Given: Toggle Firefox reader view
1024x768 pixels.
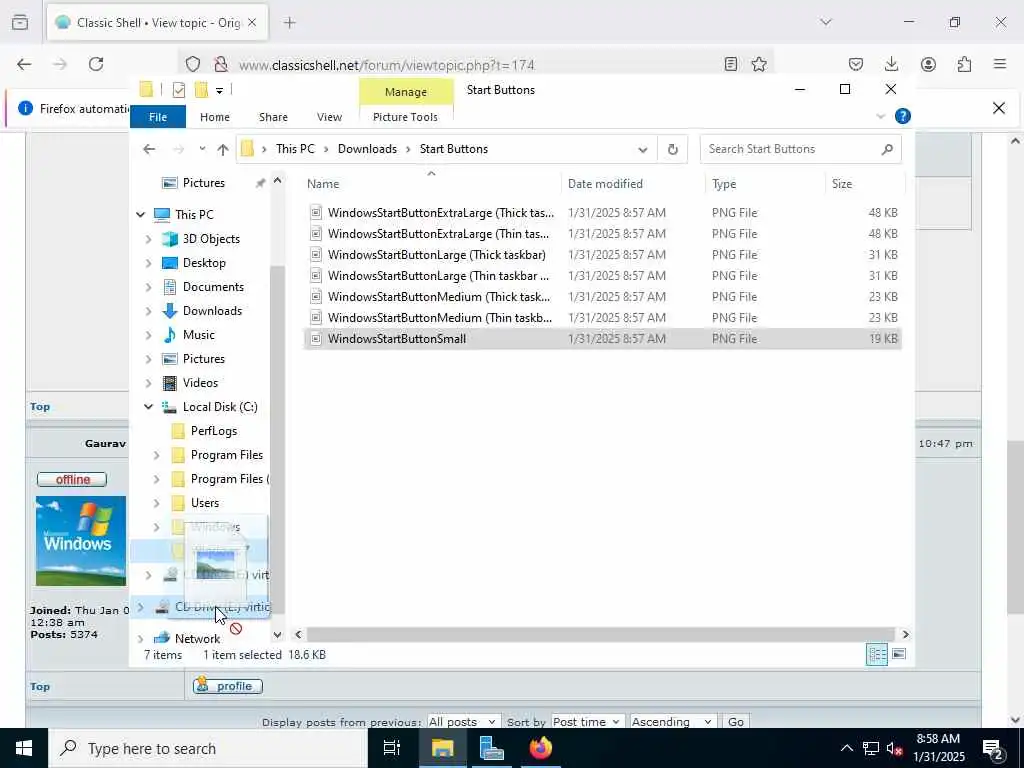Looking at the screenshot, I should [x=731, y=64].
